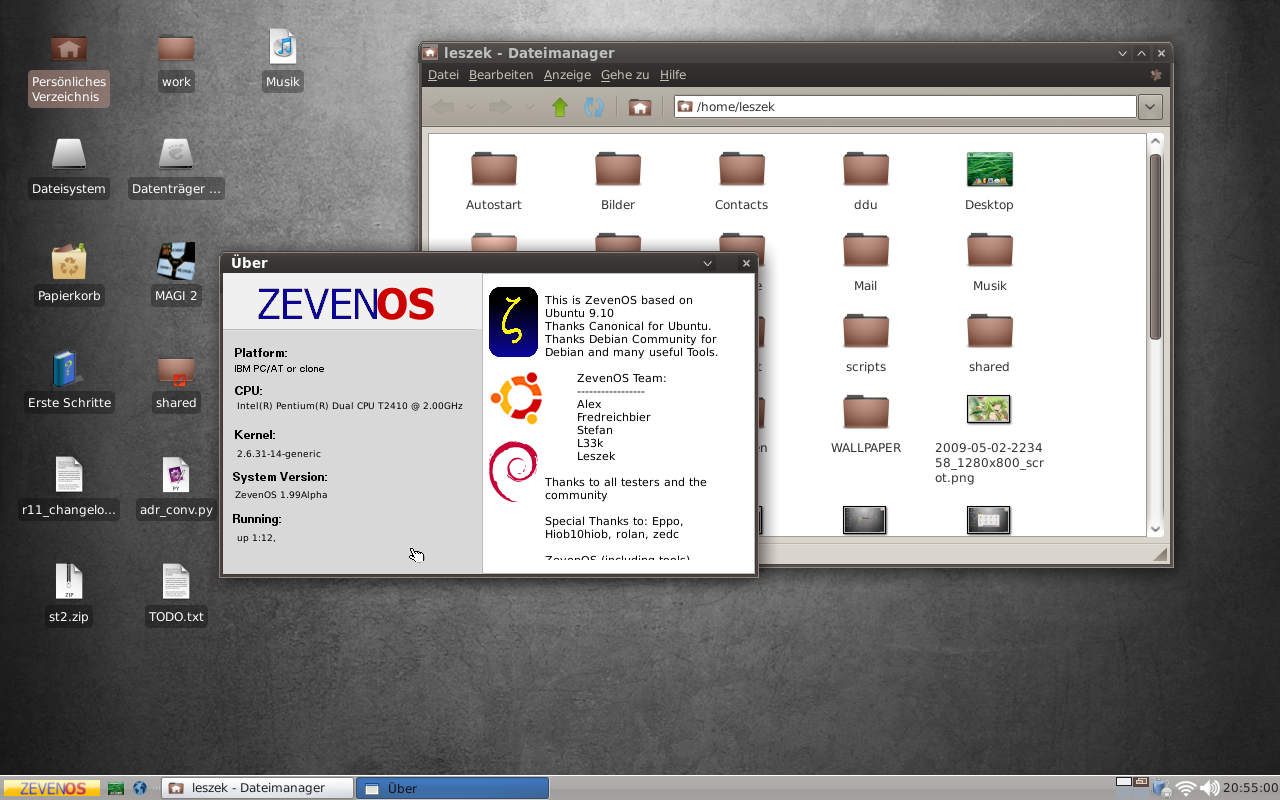Open the Autostart folder
The image size is (1280, 800).
click(494, 181)
